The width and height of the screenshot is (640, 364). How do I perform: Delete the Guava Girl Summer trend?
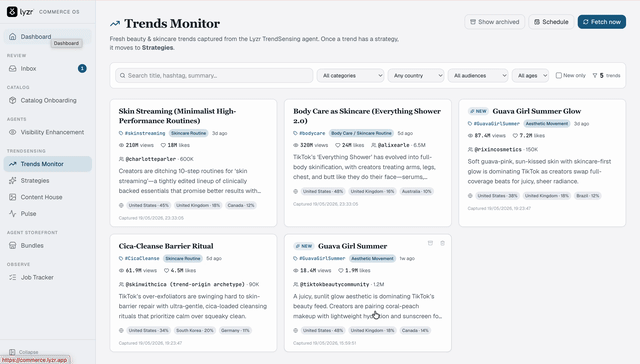(x=442, y=243)
